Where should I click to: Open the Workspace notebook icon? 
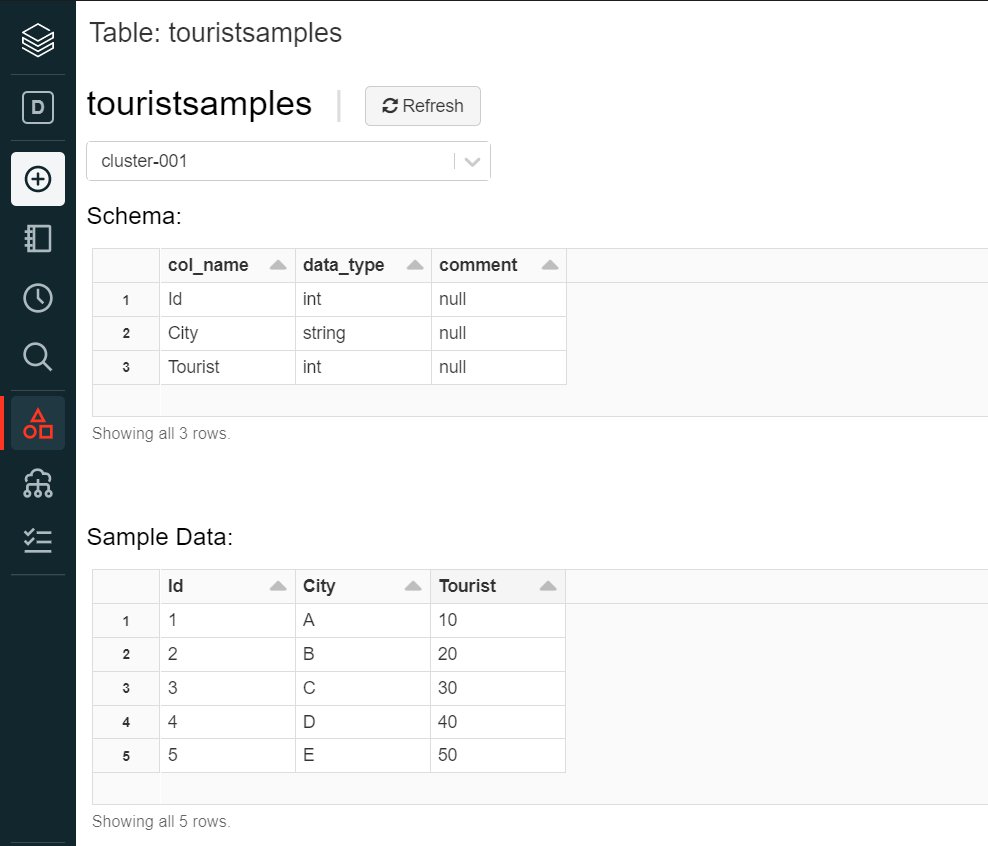coord(38,238)
